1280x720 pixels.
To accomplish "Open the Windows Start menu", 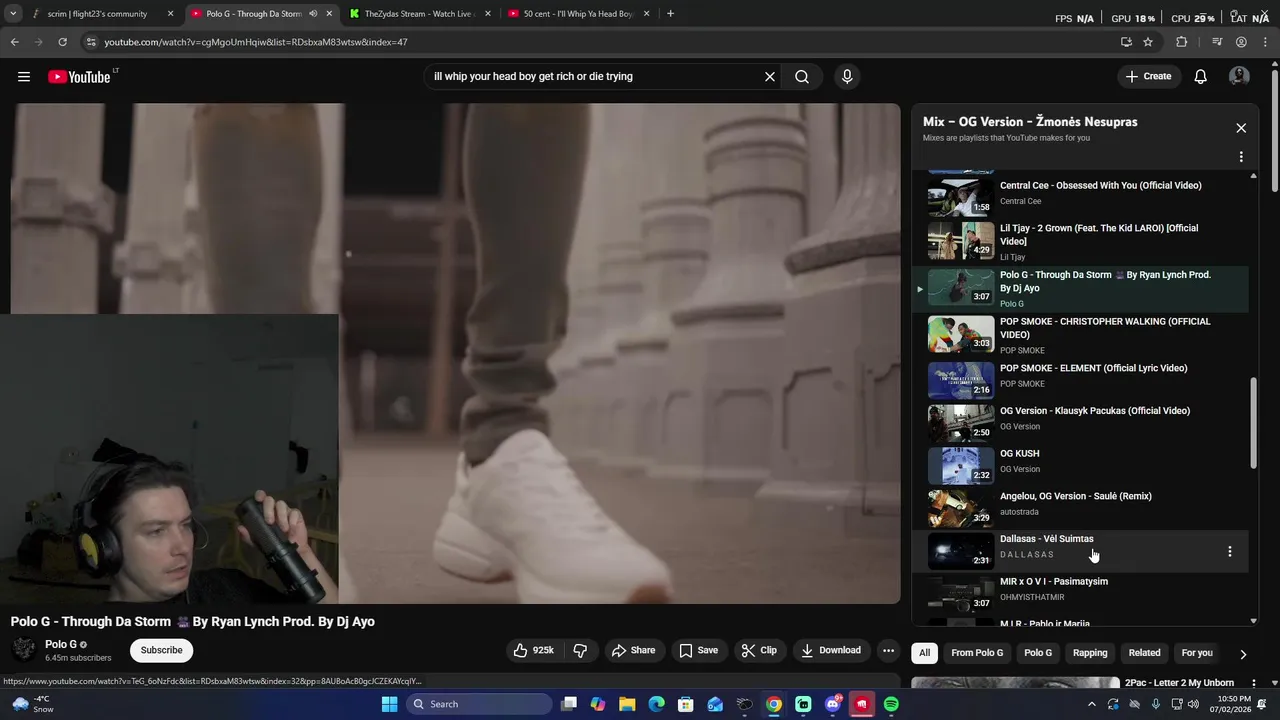I will (x=390, y=704).
